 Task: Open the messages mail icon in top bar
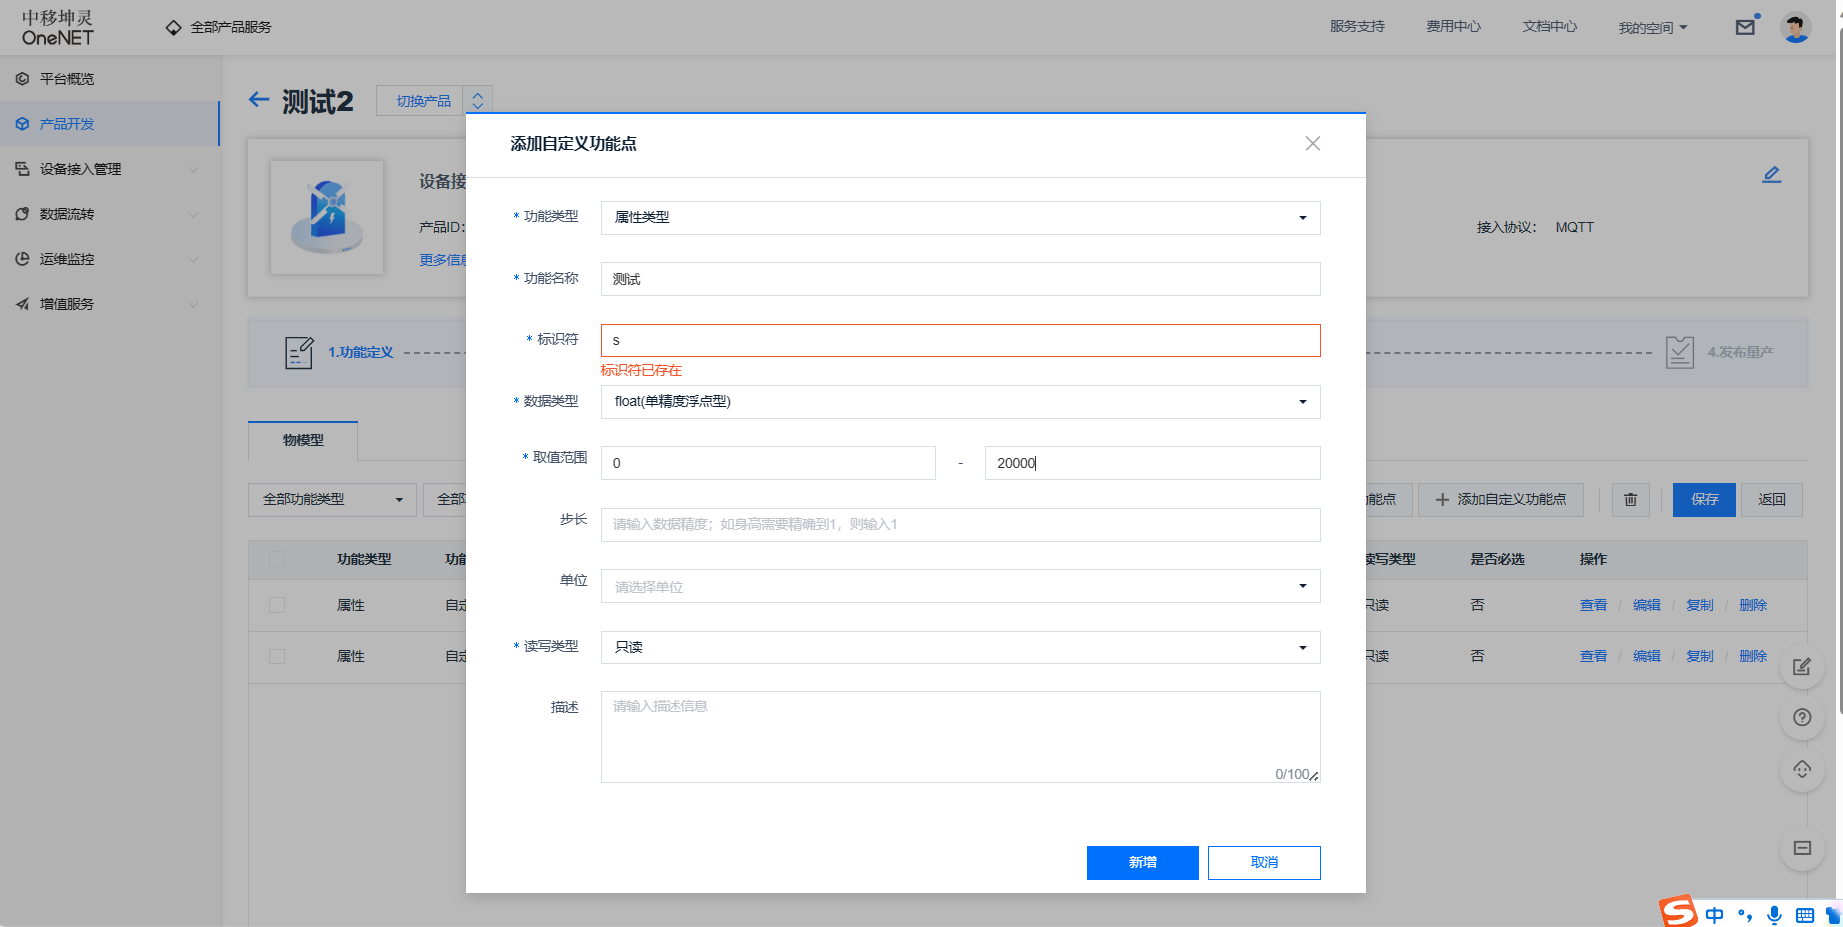[1745, 27]
